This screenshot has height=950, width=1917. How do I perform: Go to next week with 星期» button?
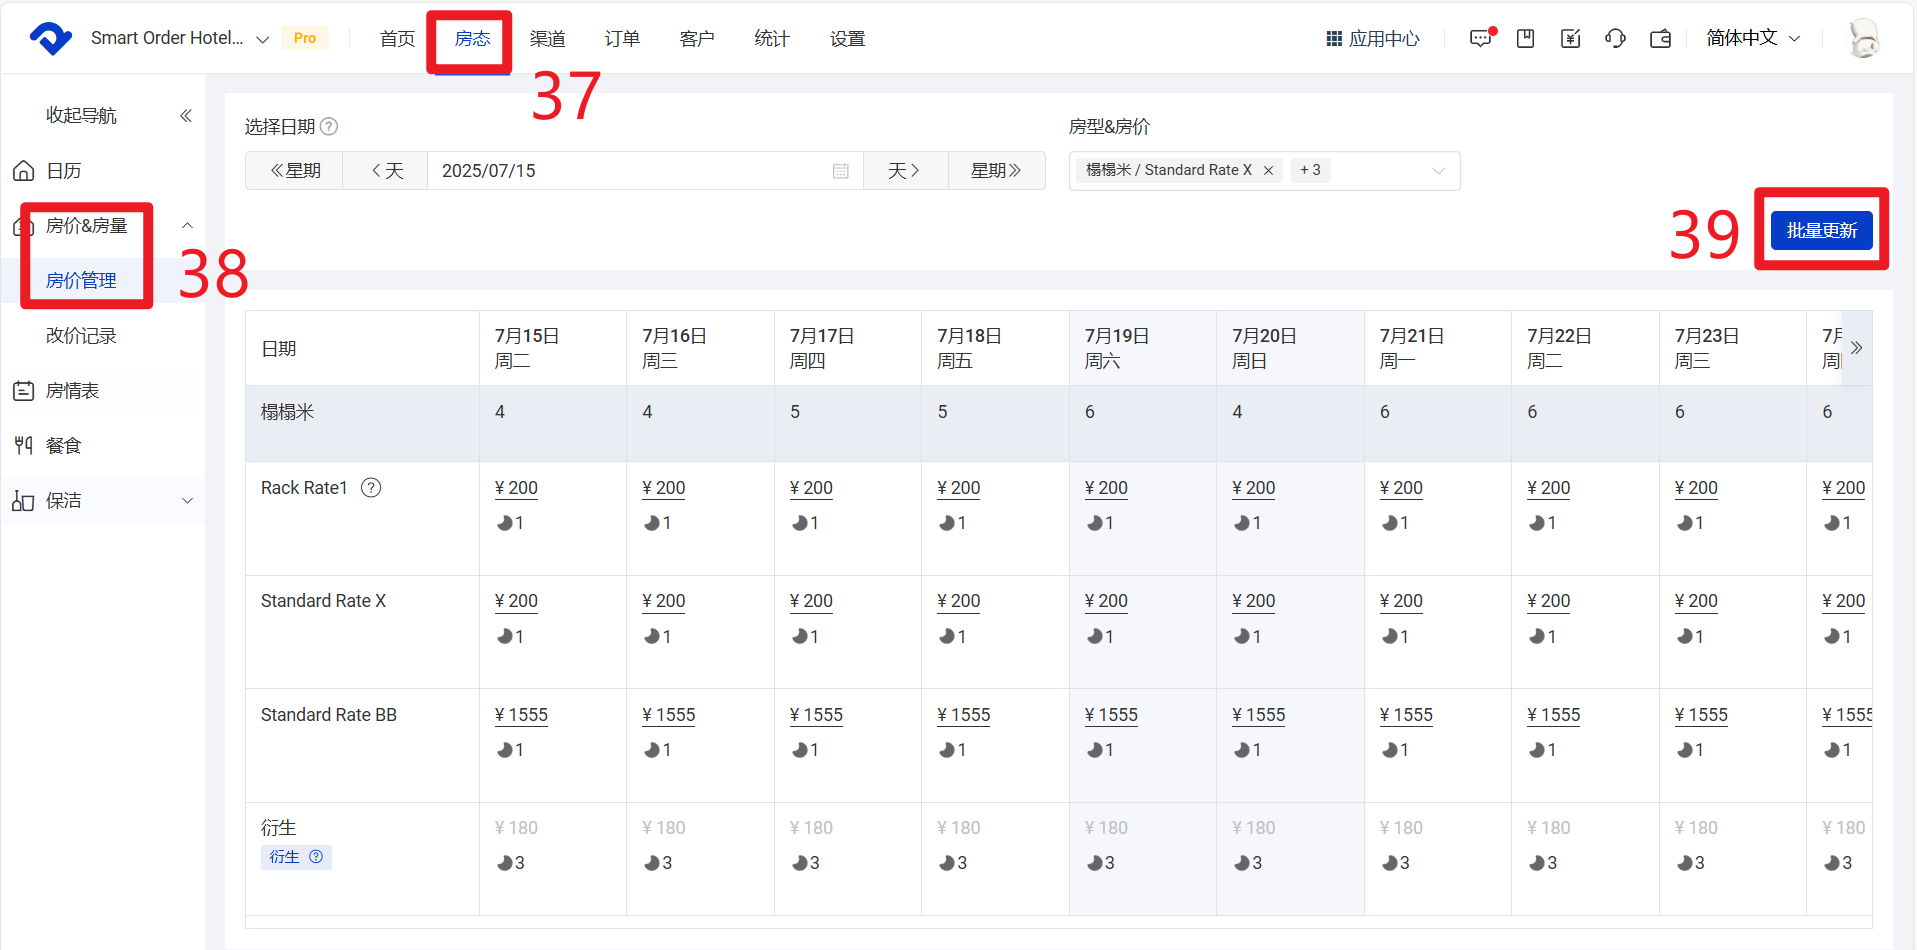996,171
